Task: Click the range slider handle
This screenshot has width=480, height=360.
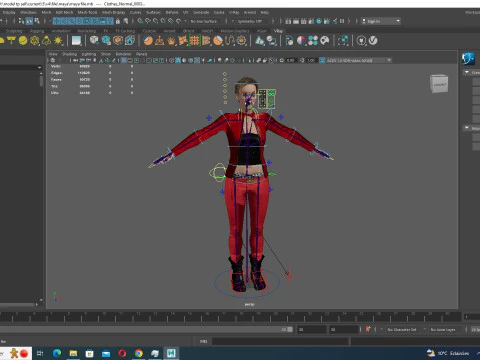Action: tap(290, 329)
